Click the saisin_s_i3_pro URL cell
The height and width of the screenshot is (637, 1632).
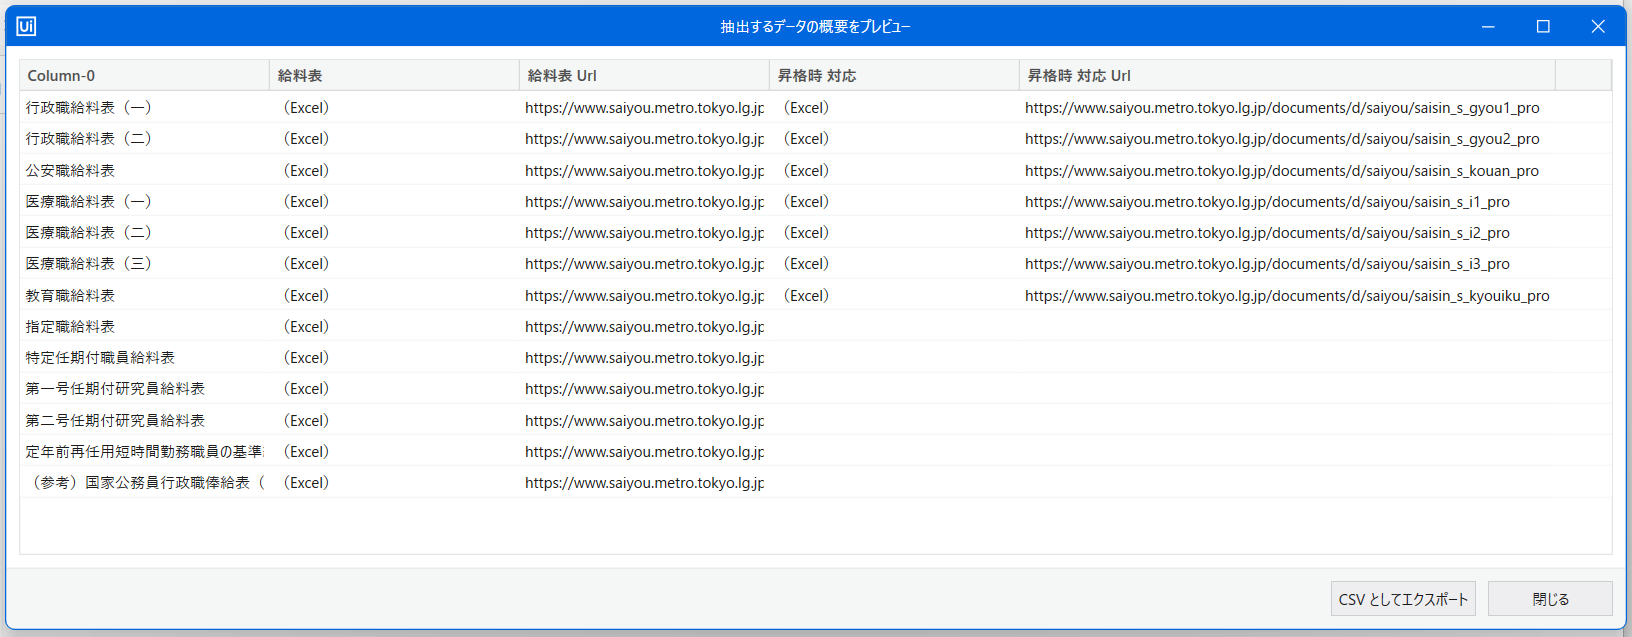tap(1287, 264)
